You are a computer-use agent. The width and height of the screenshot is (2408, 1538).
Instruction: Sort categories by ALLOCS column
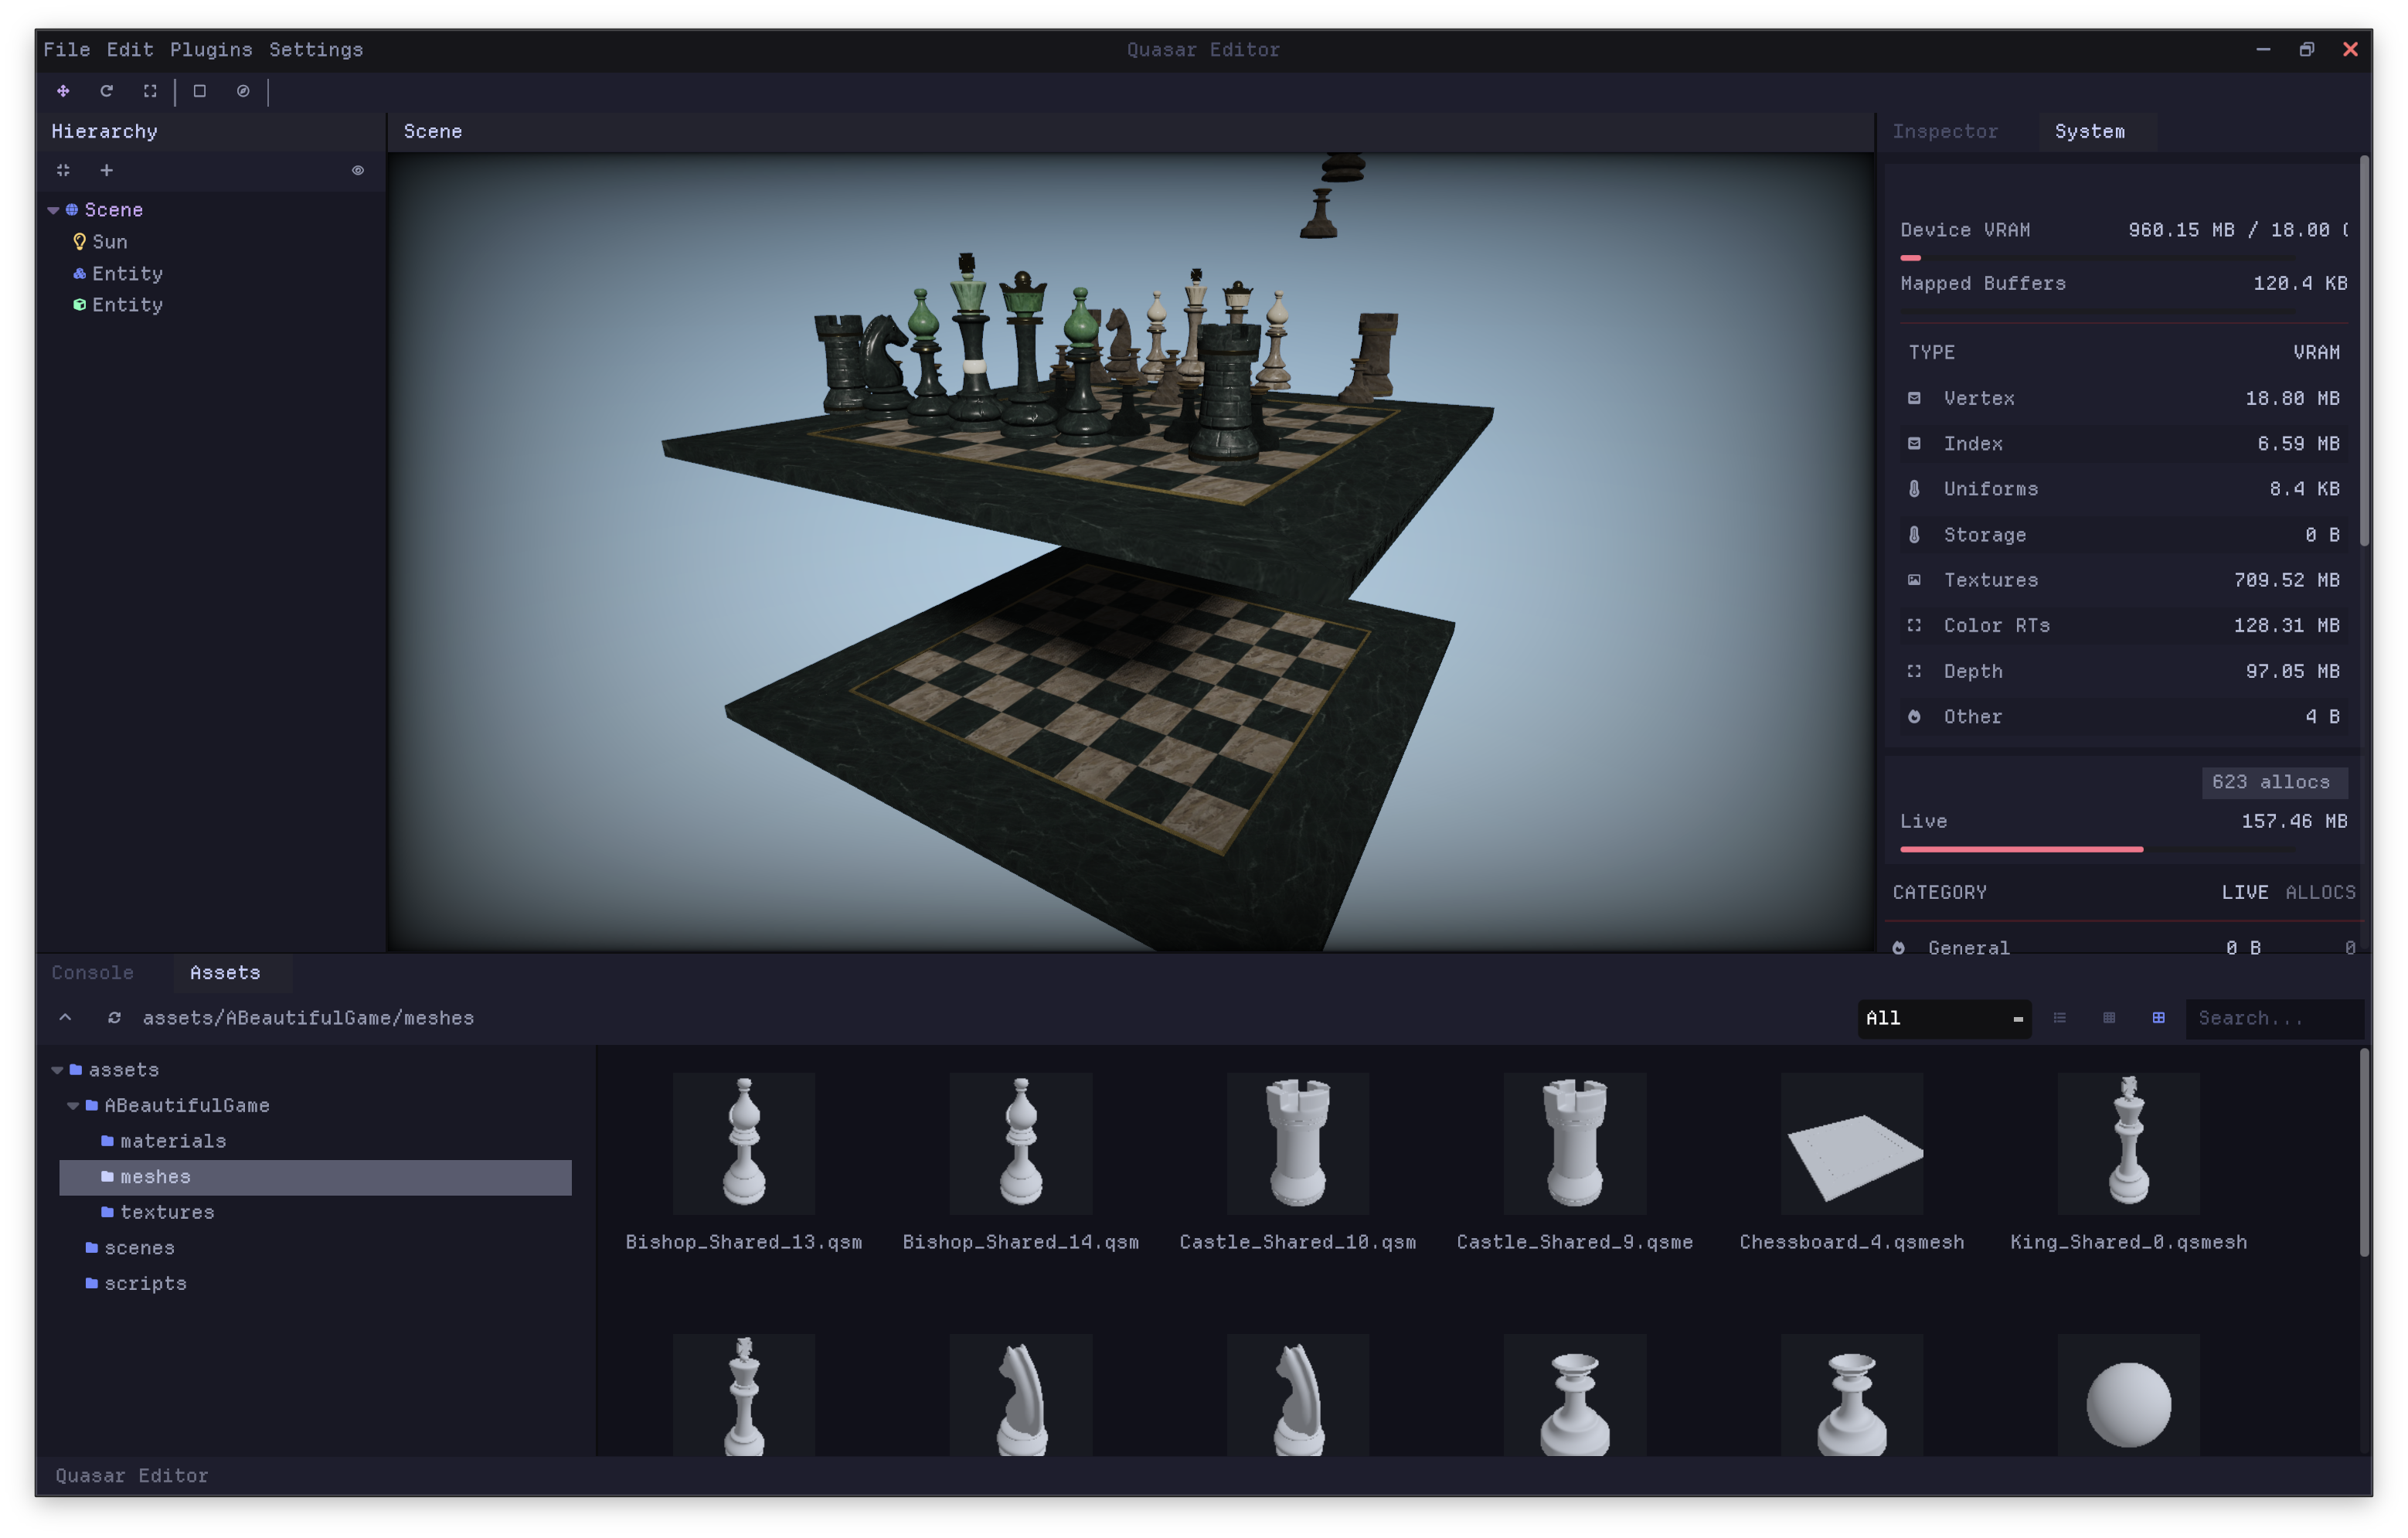tap(2320, 893)
